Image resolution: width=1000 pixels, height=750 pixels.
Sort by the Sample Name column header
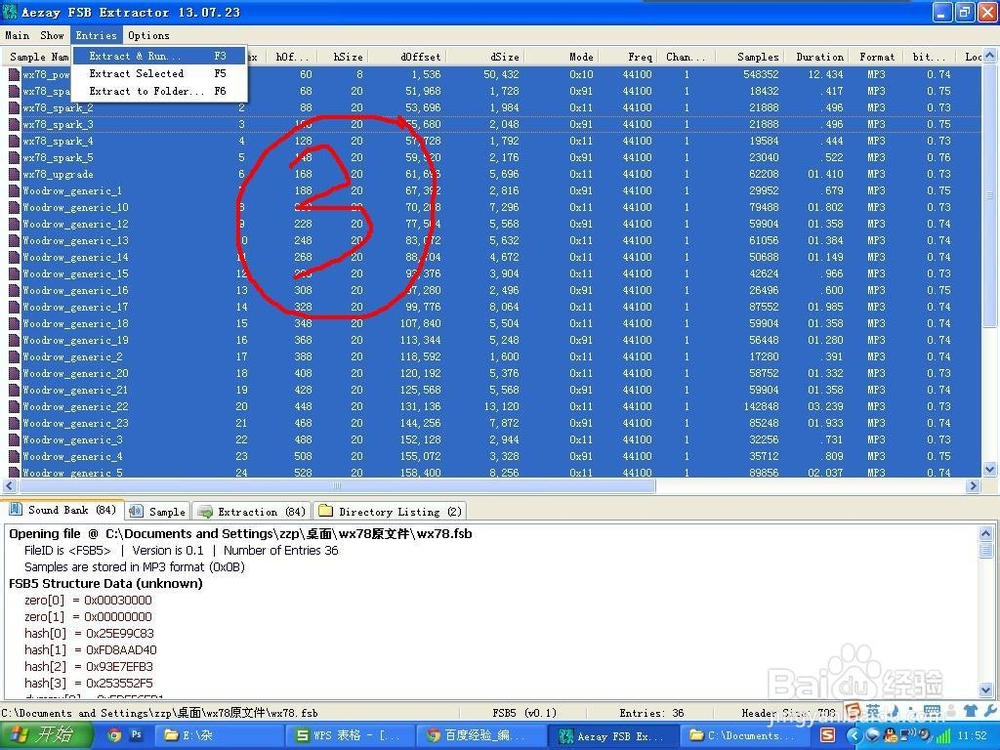pyautogui.click(x=37, y=57)
